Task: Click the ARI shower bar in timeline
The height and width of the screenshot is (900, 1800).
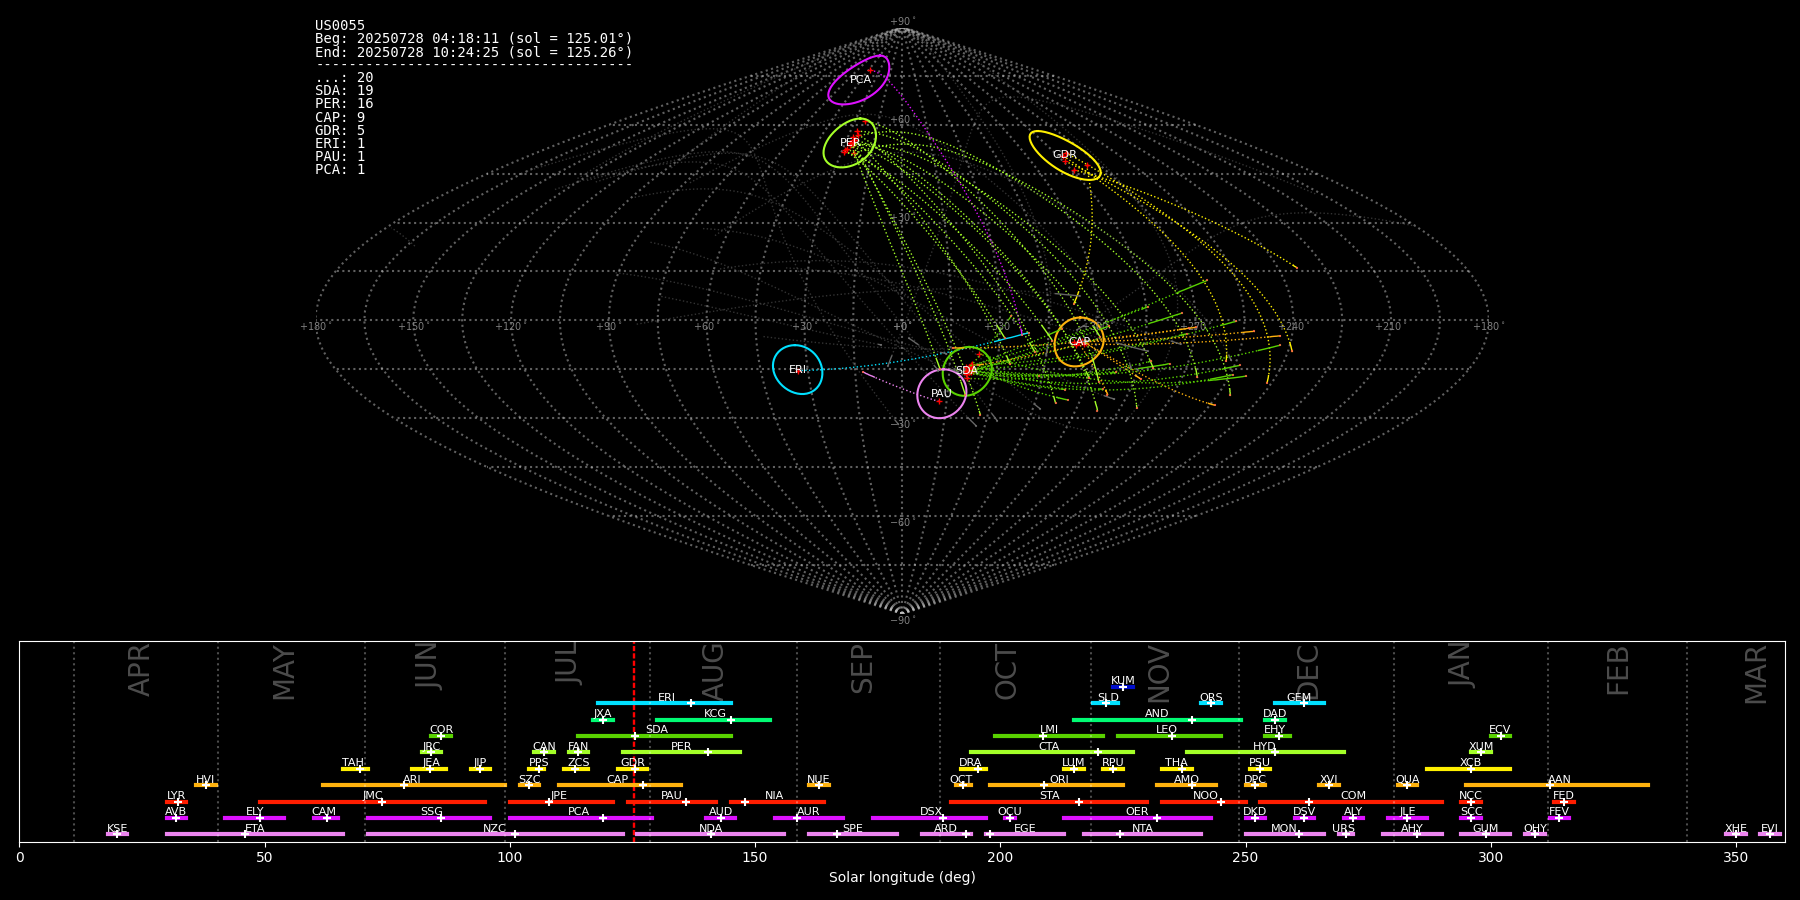Action: [414, 785]
